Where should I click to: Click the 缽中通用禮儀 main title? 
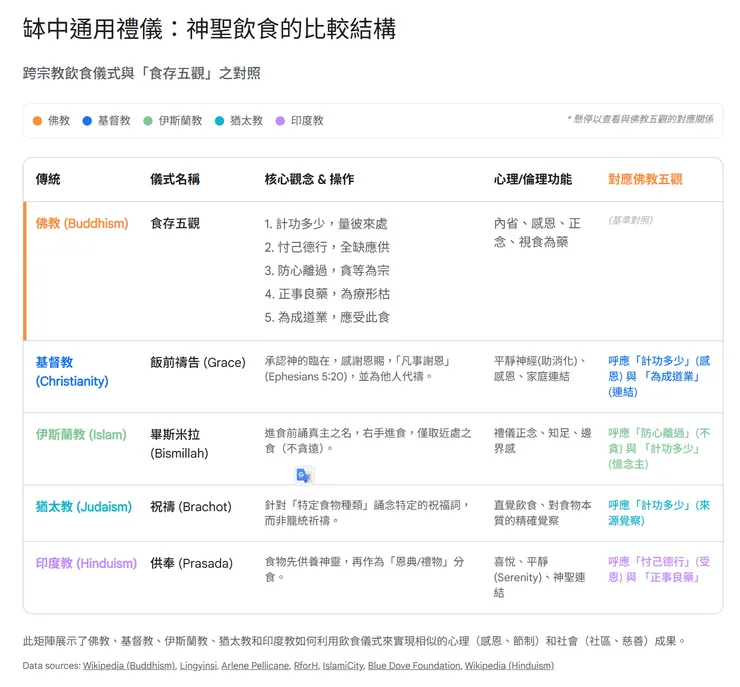tap(210, 29)
